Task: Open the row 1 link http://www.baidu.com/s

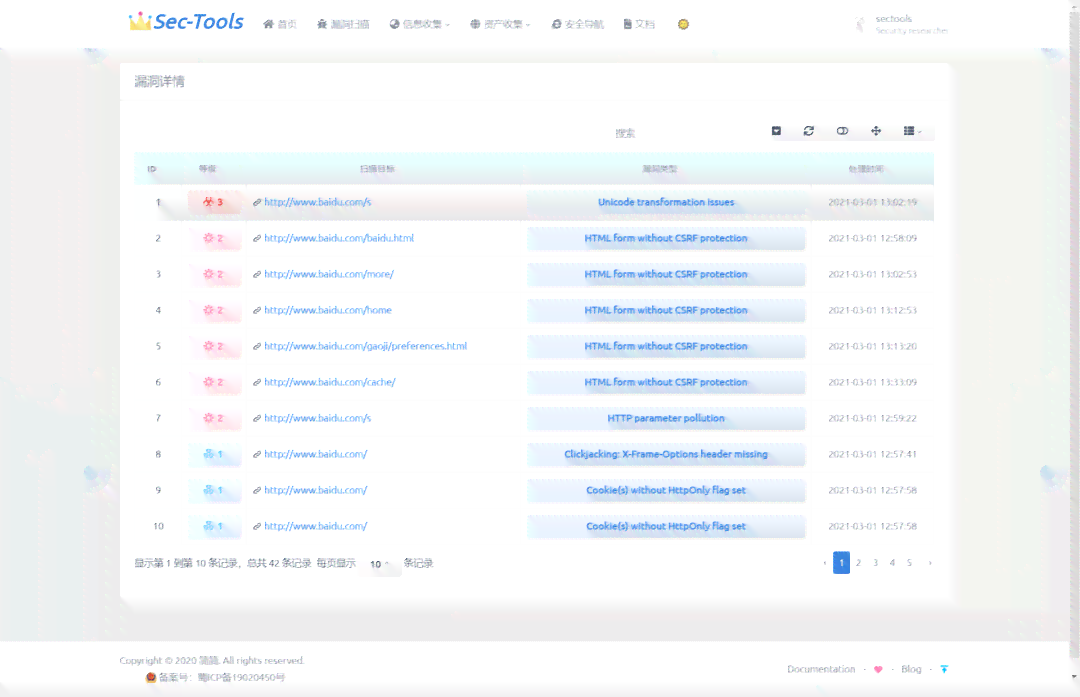Action: point(318,202)
